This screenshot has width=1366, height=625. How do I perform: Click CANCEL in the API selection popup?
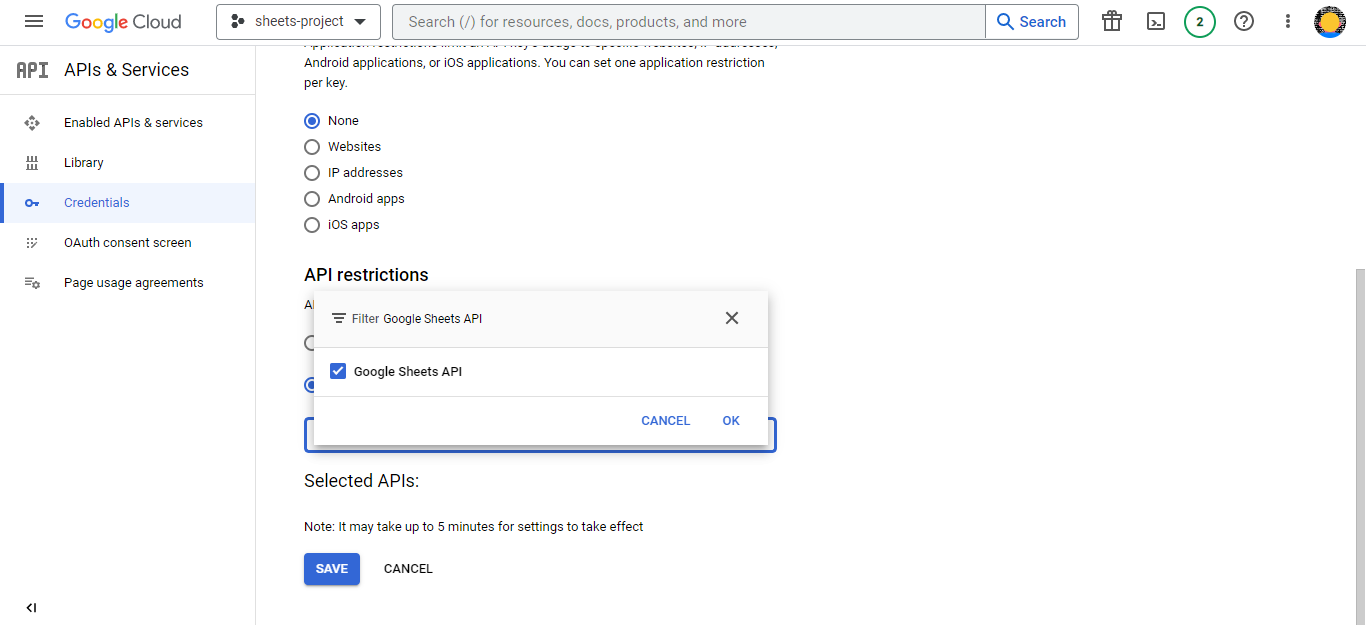[x=666, y=421]
